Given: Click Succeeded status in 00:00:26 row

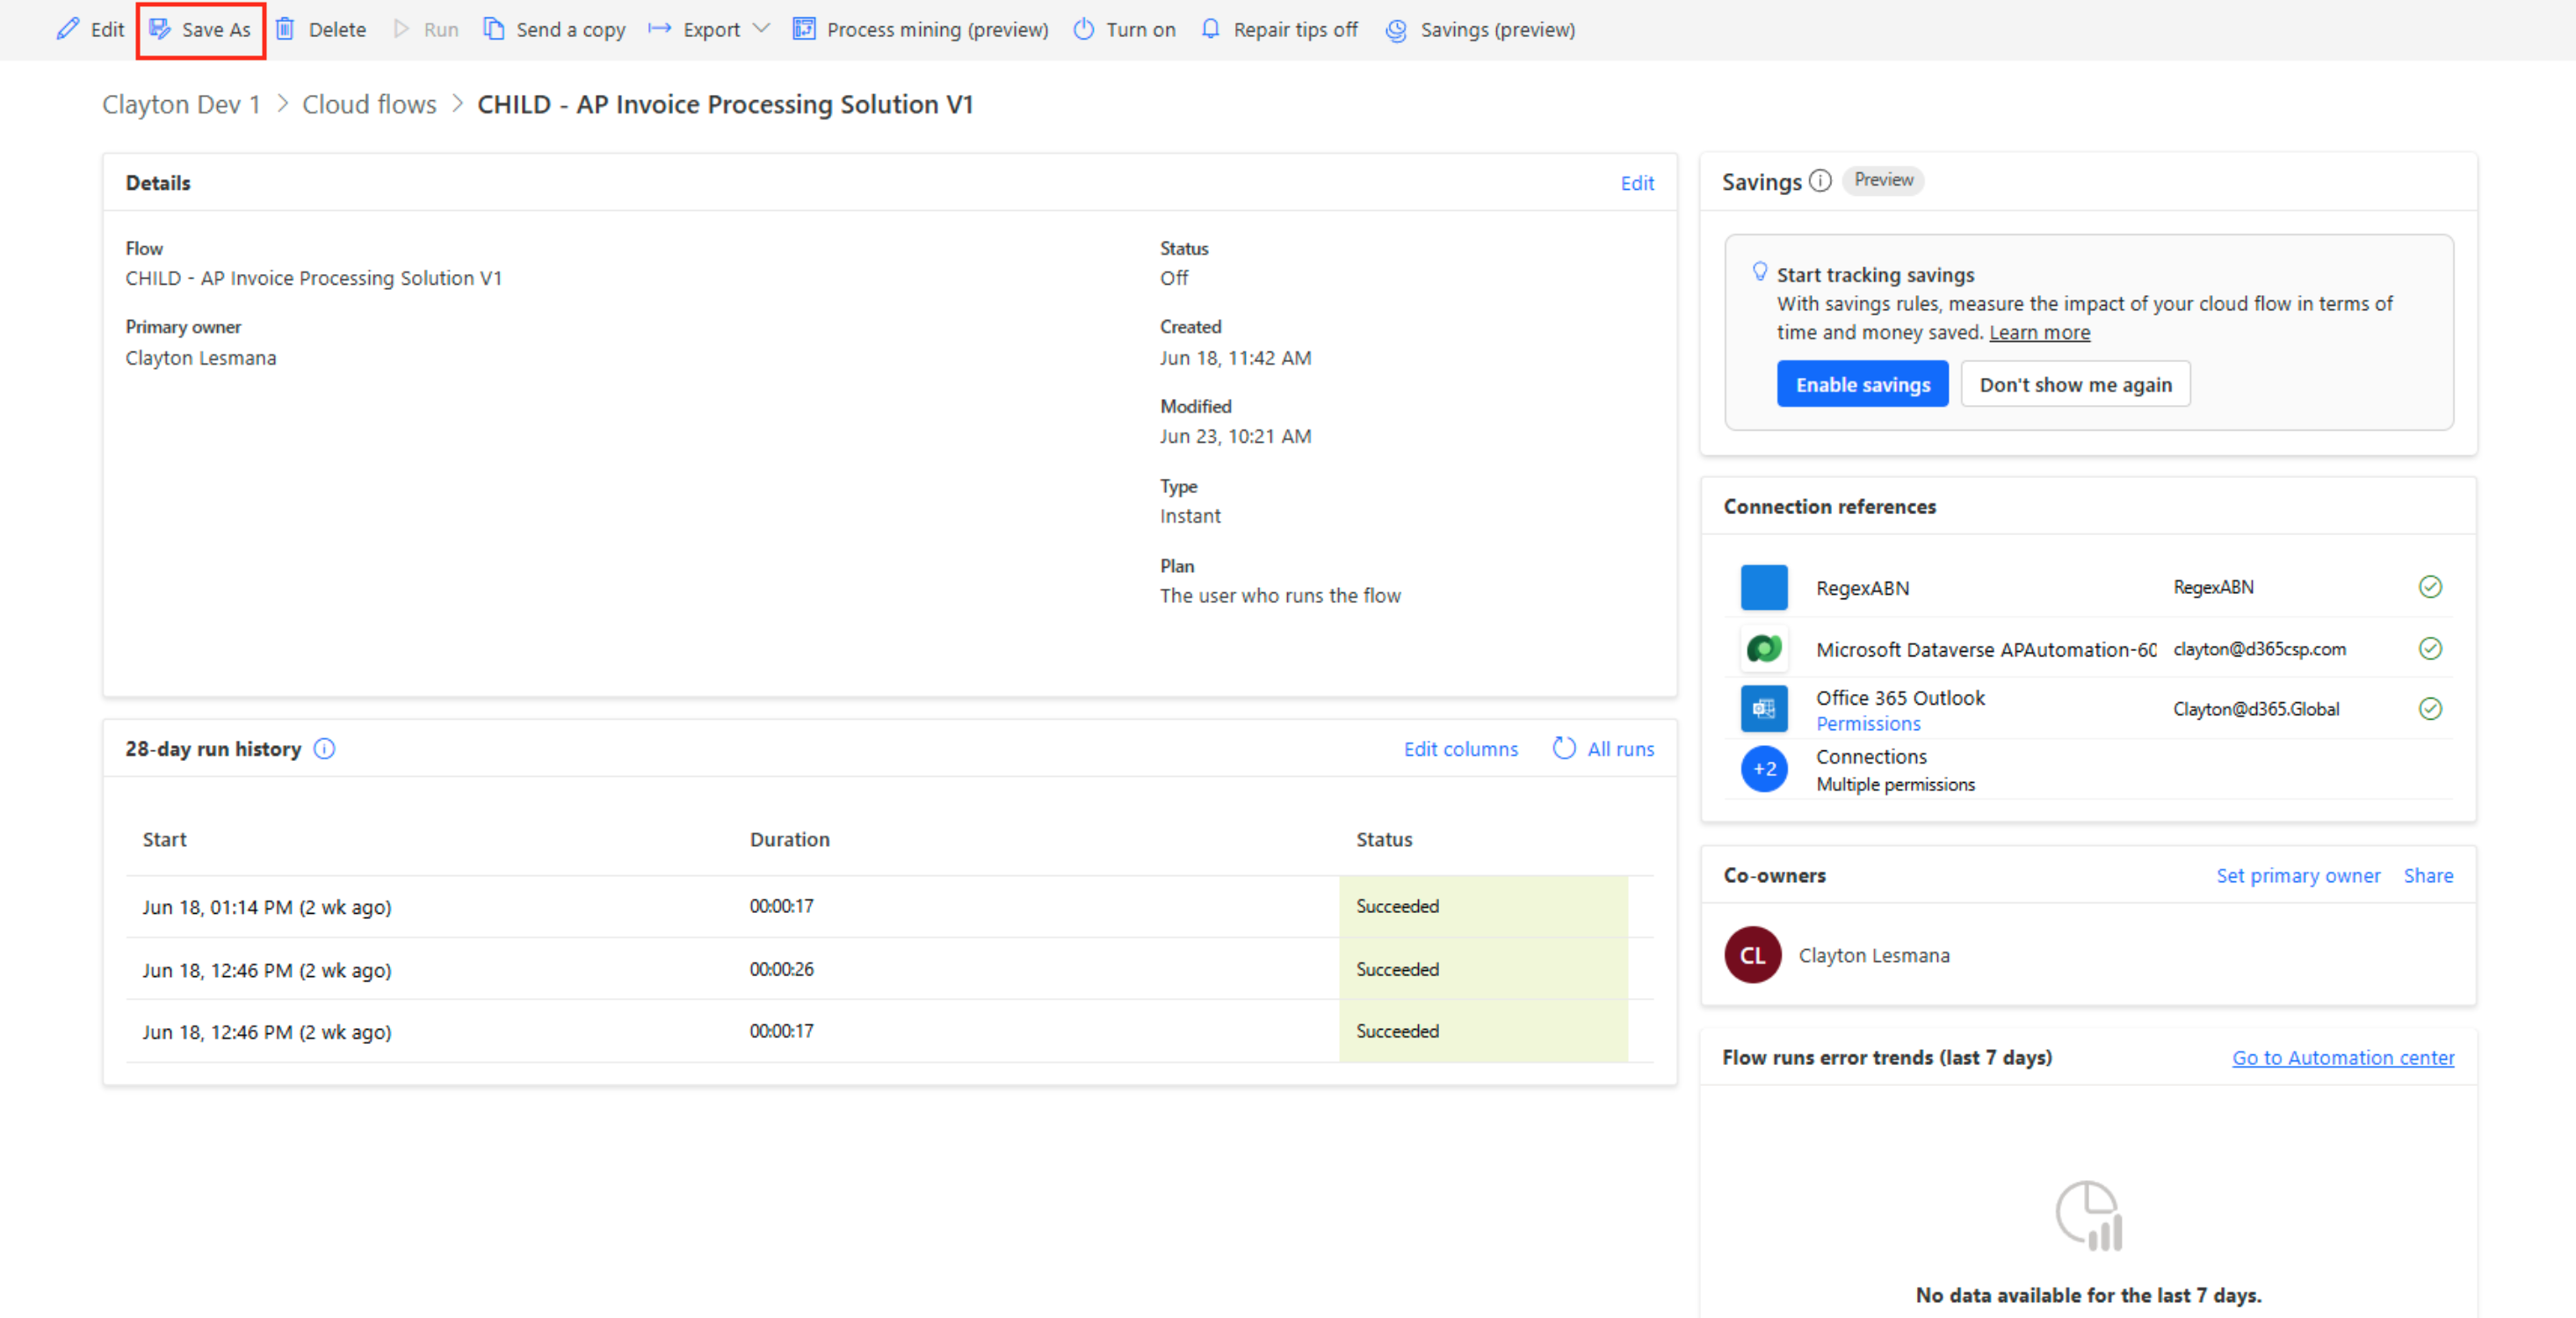Looking at the screenshot, I should 1397,969.
